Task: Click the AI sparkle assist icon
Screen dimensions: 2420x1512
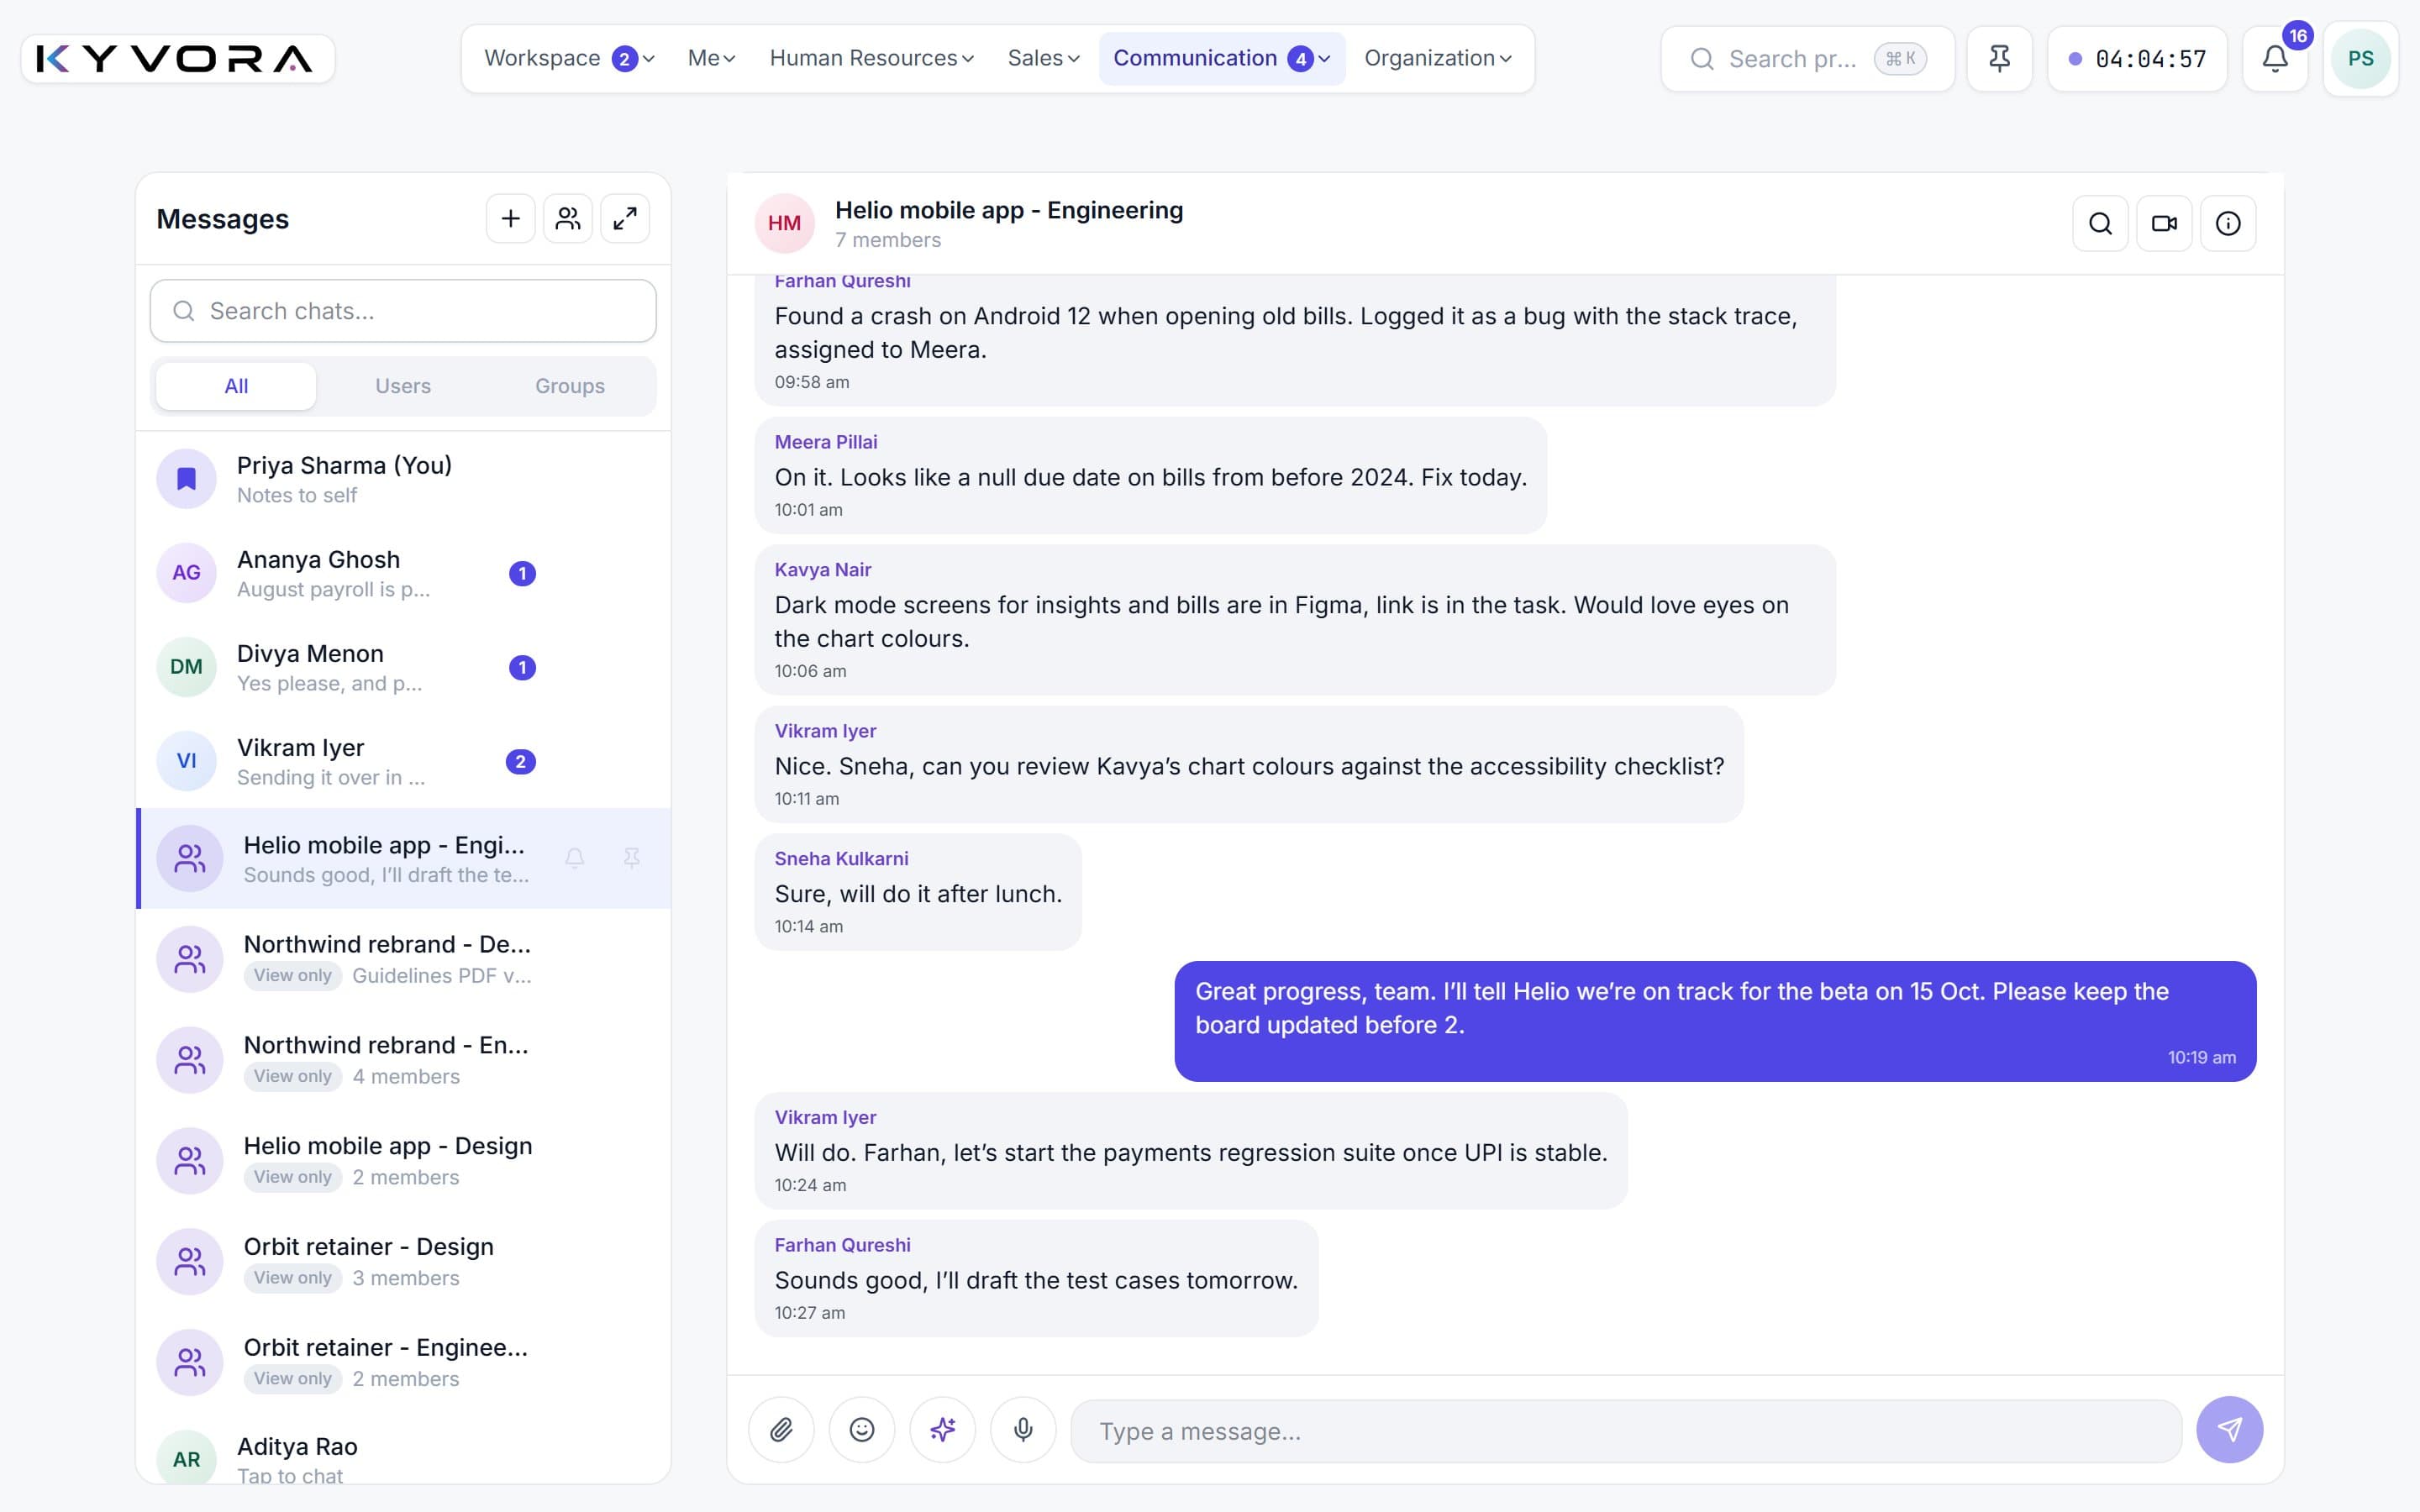Action: coord(942,1430)
